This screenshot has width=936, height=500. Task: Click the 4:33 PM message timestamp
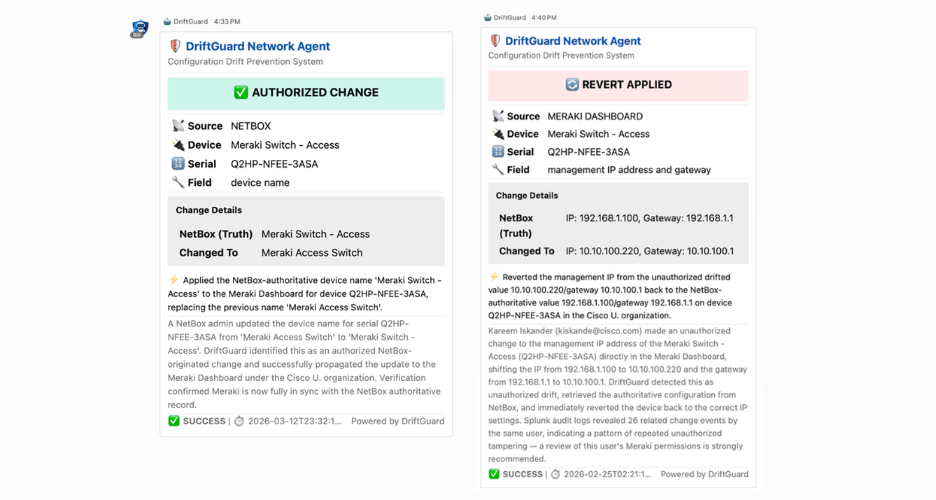coord(227,21)
